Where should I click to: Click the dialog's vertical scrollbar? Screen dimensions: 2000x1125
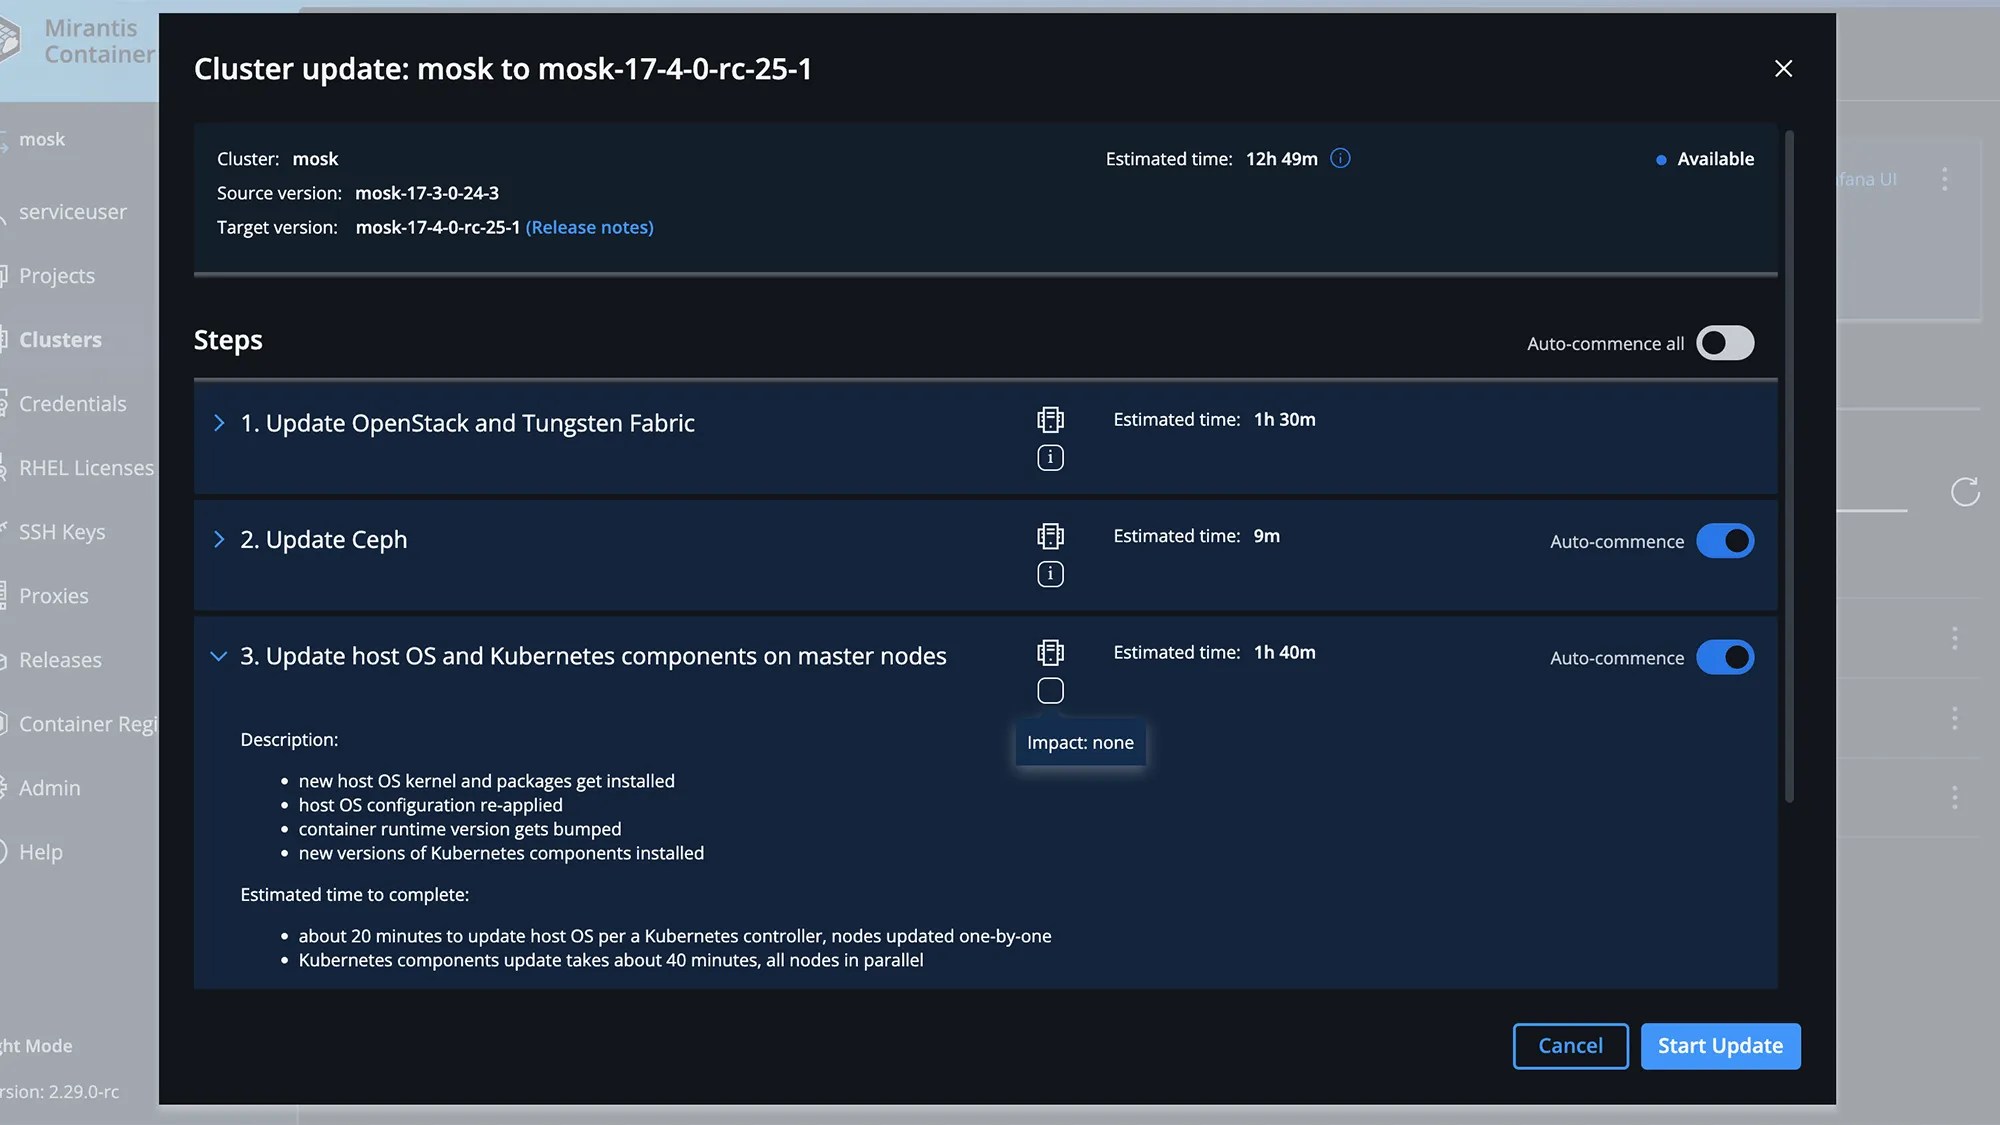click(1789, 465)
